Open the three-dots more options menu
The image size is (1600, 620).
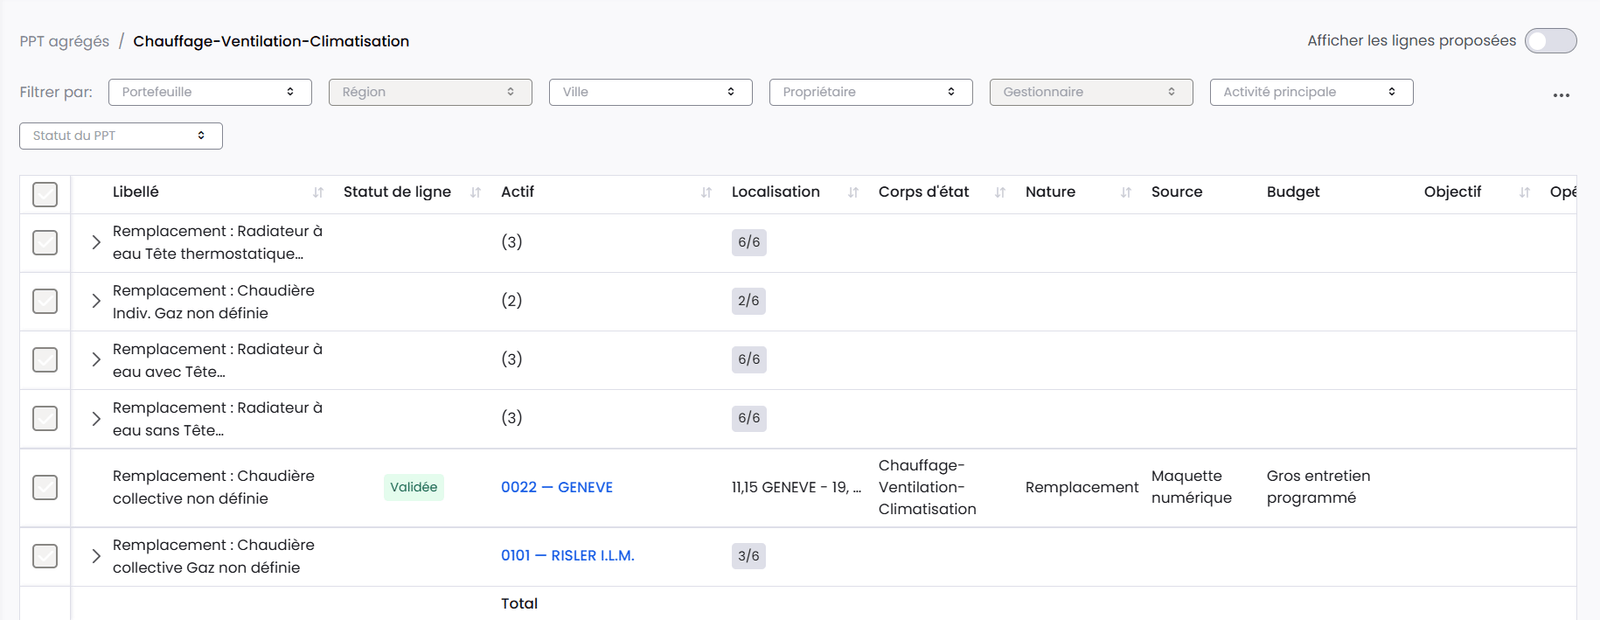[1561, 95]
